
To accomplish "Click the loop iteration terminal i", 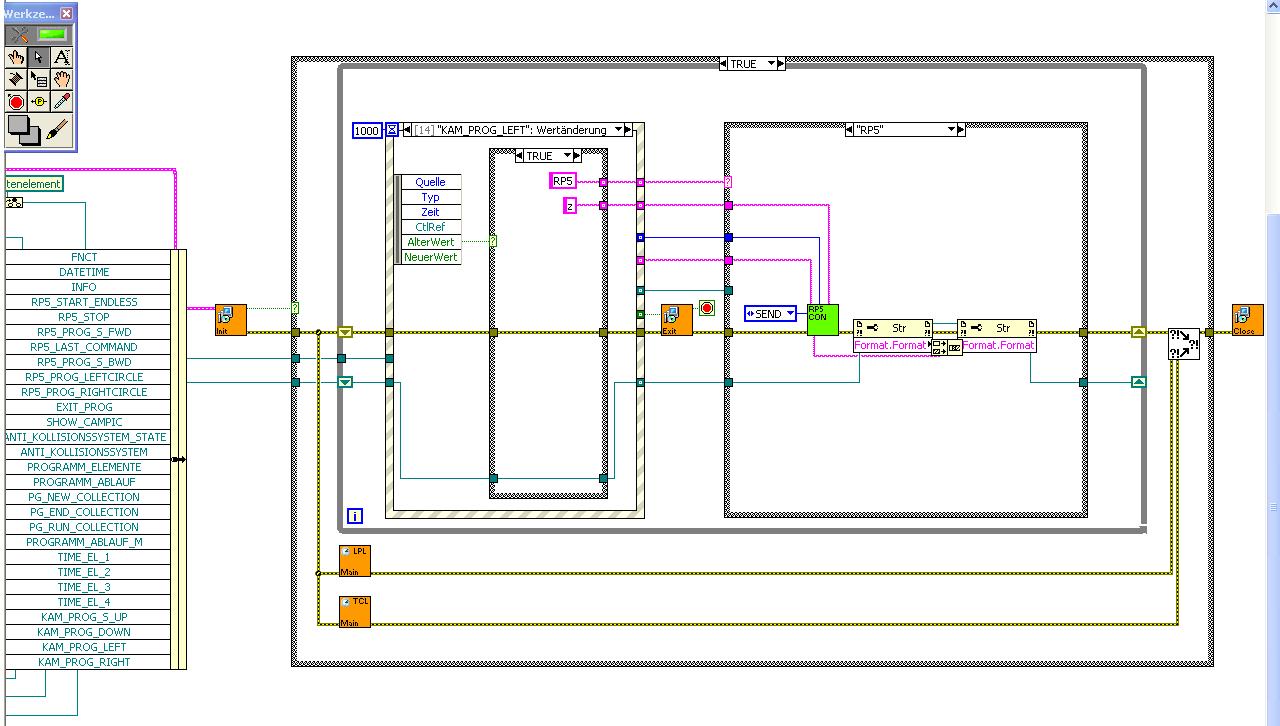I will point(354,515).
